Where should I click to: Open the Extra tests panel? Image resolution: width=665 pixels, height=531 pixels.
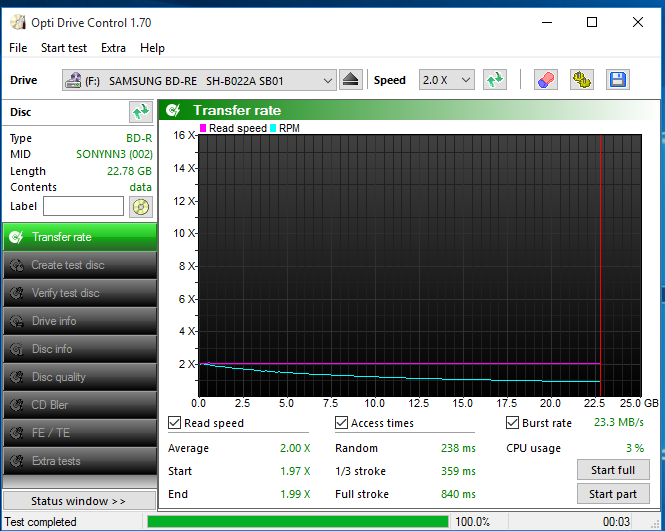pos(80,461)
